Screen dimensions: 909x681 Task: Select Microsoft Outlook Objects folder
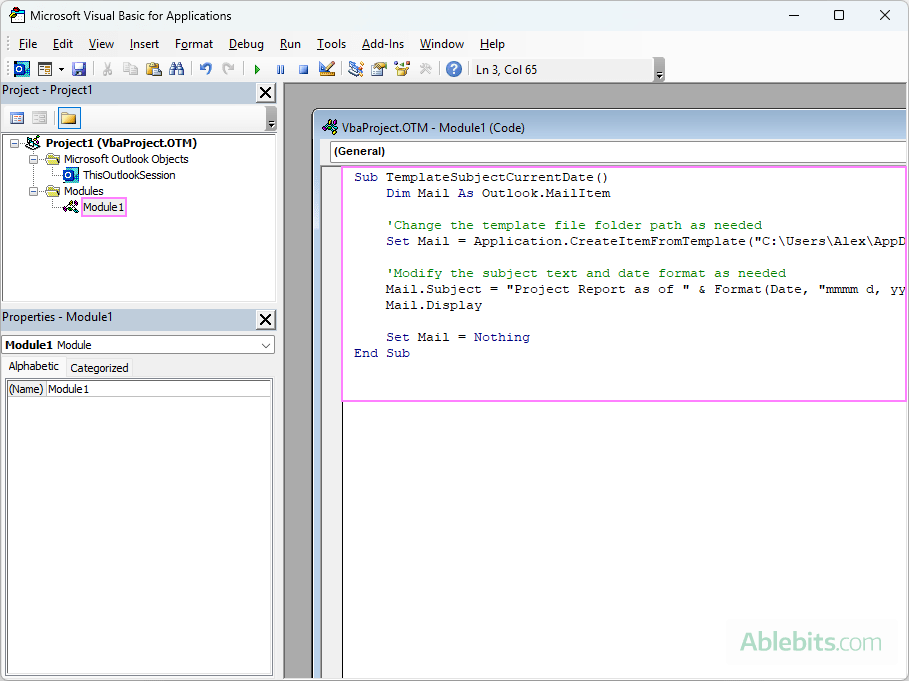(126, 159)
